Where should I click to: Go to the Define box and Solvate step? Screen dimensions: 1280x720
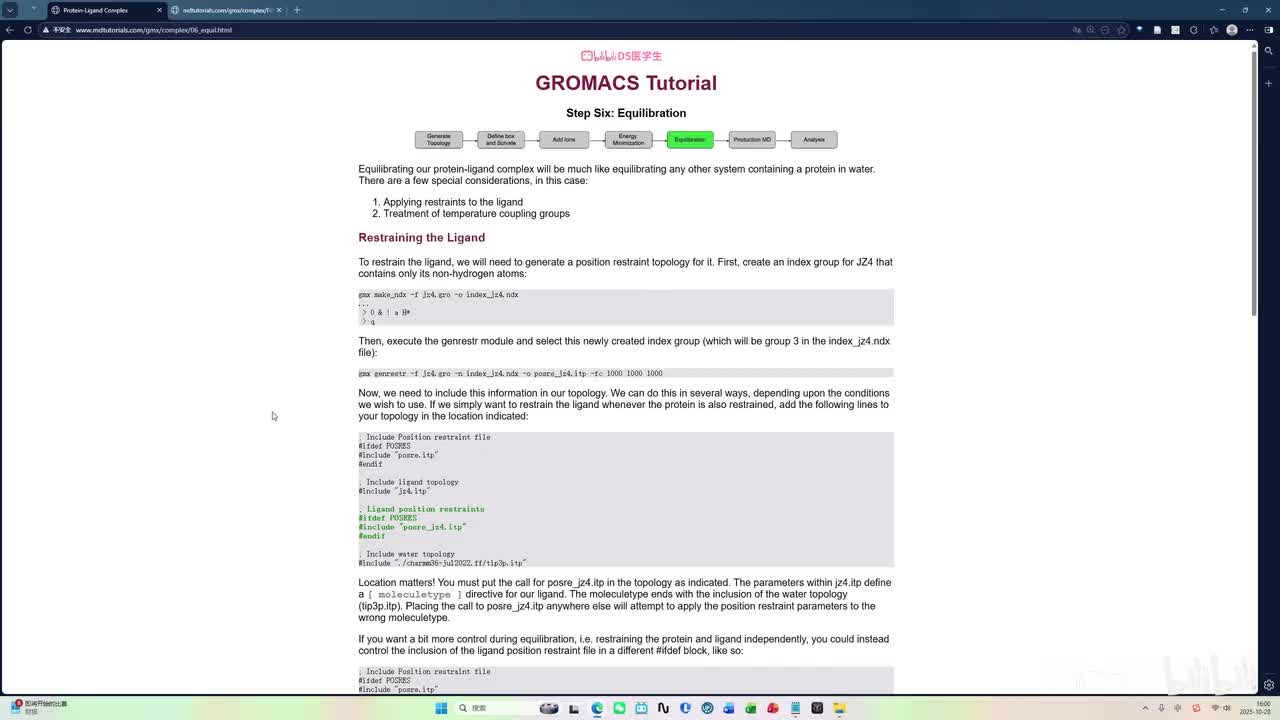click(x=501, y=140)
